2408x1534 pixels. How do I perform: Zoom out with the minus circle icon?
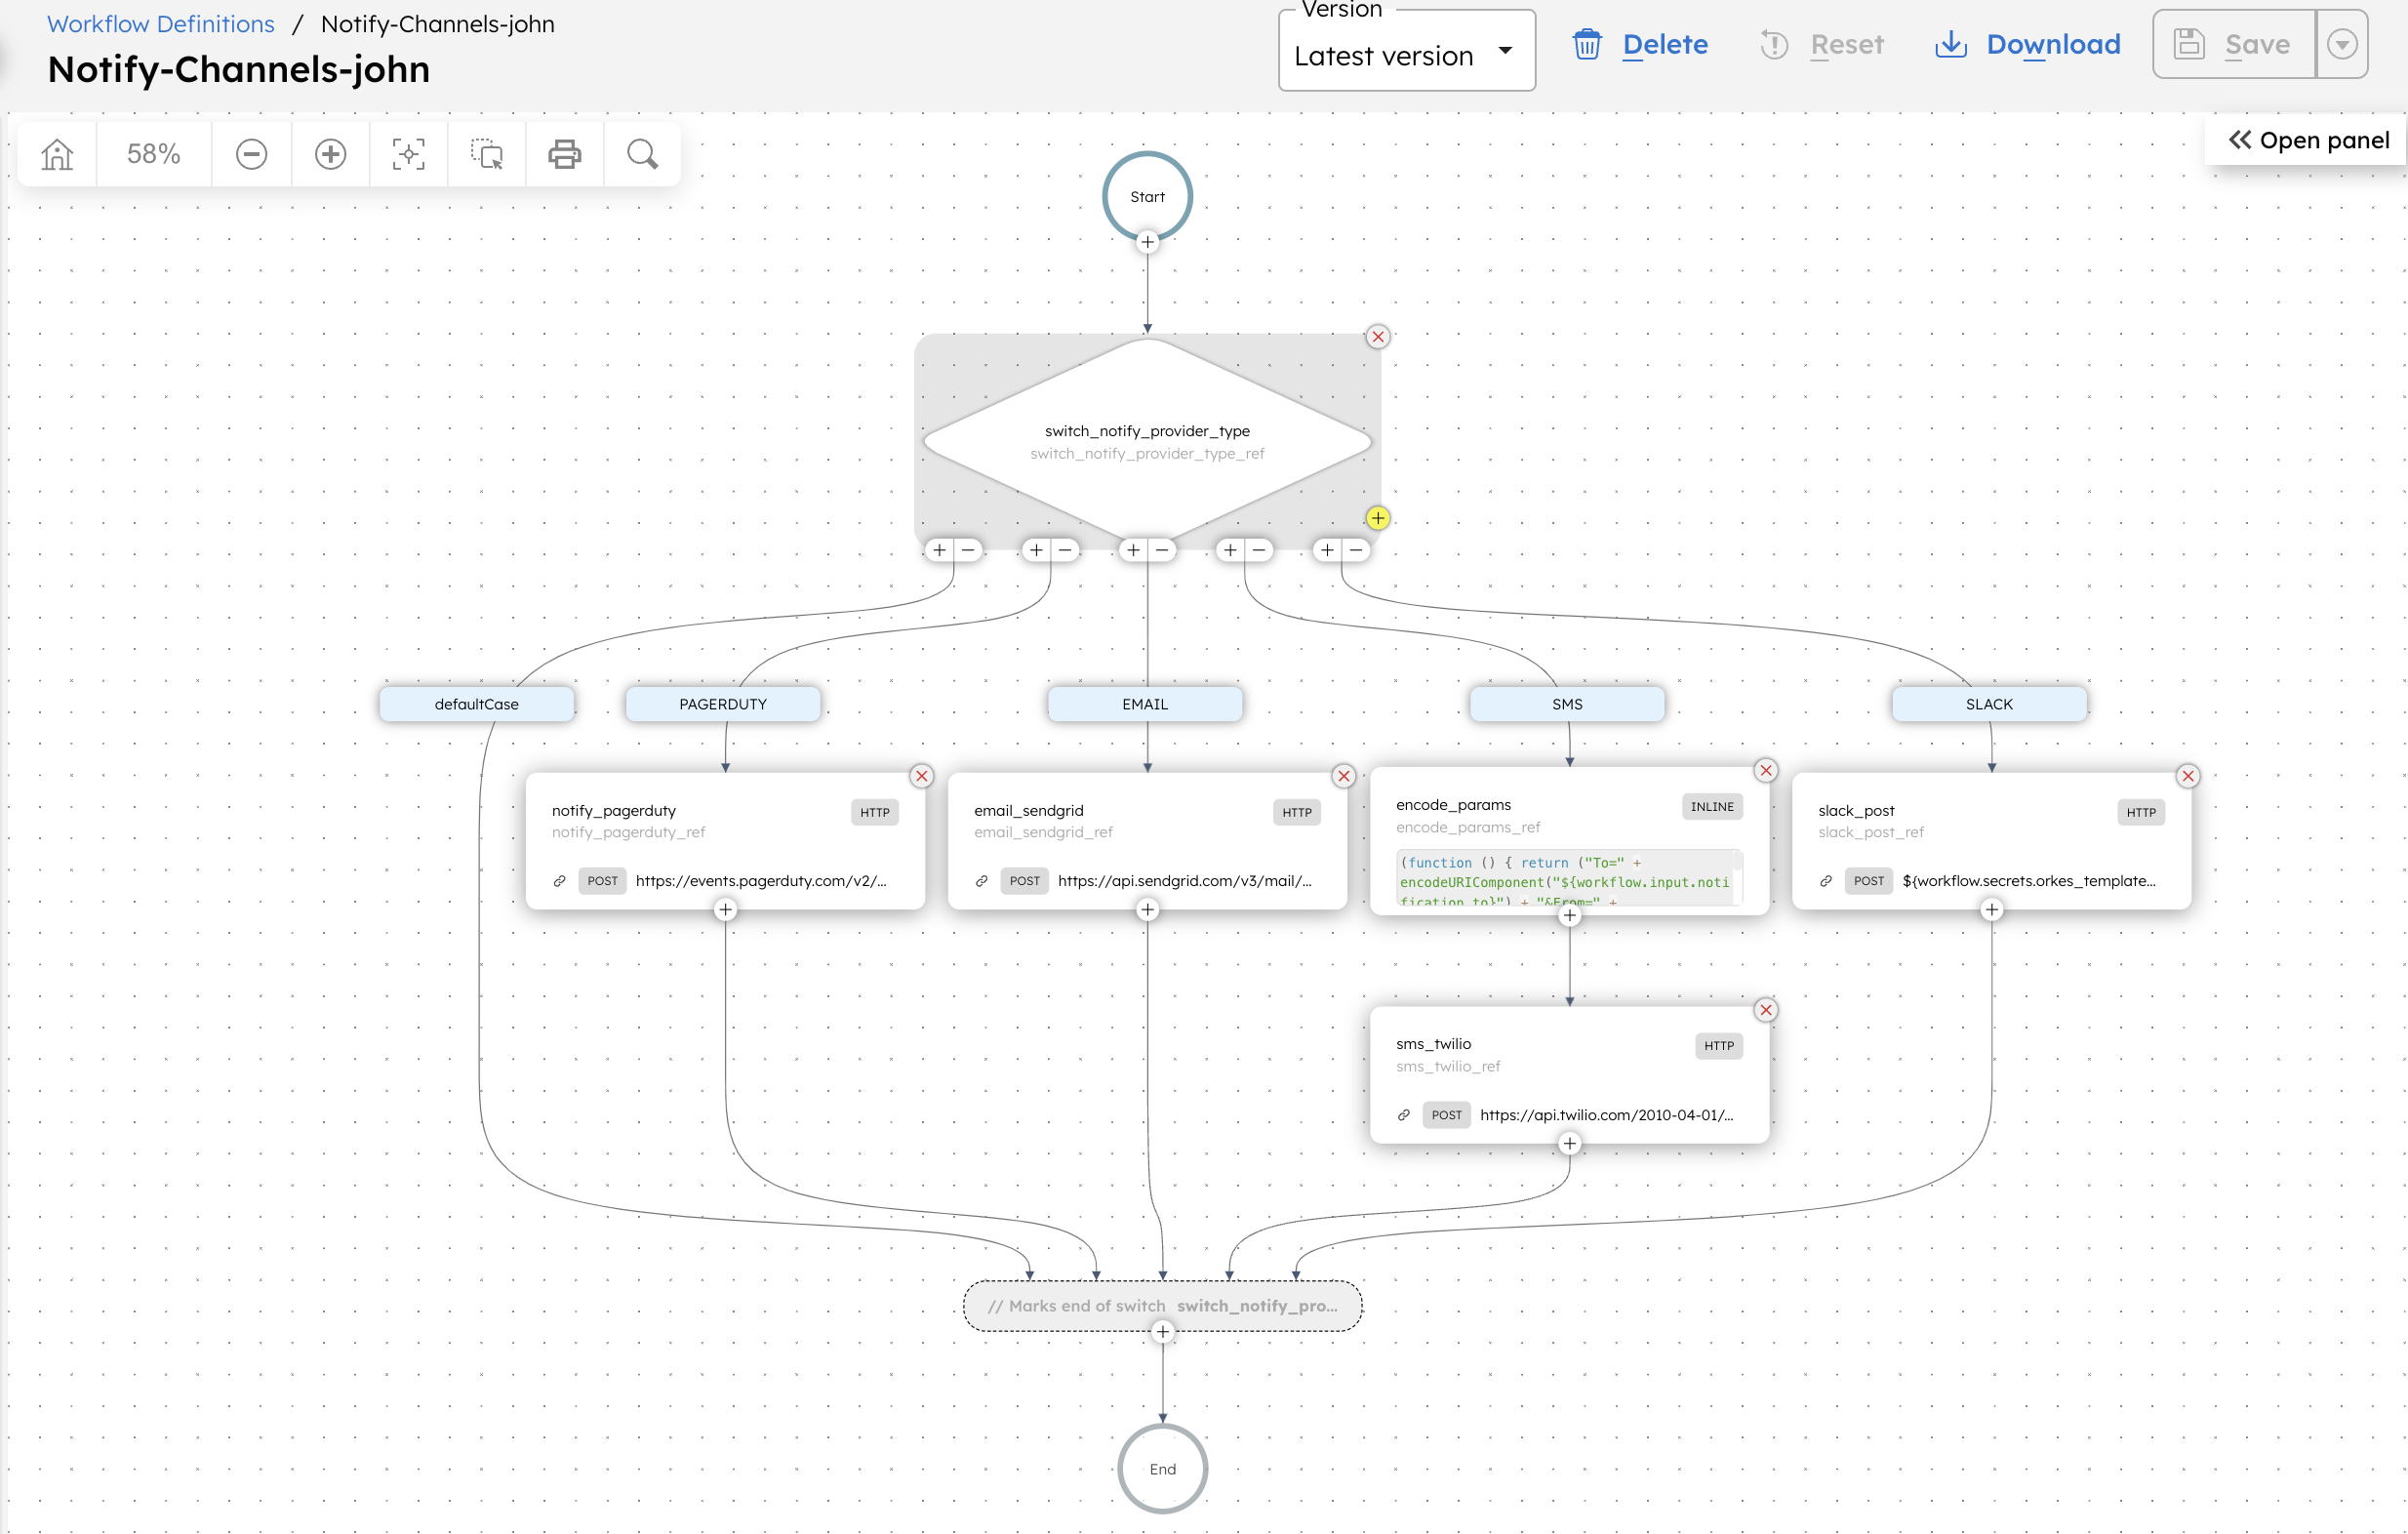pyautogui.click(x=251, y=154)
